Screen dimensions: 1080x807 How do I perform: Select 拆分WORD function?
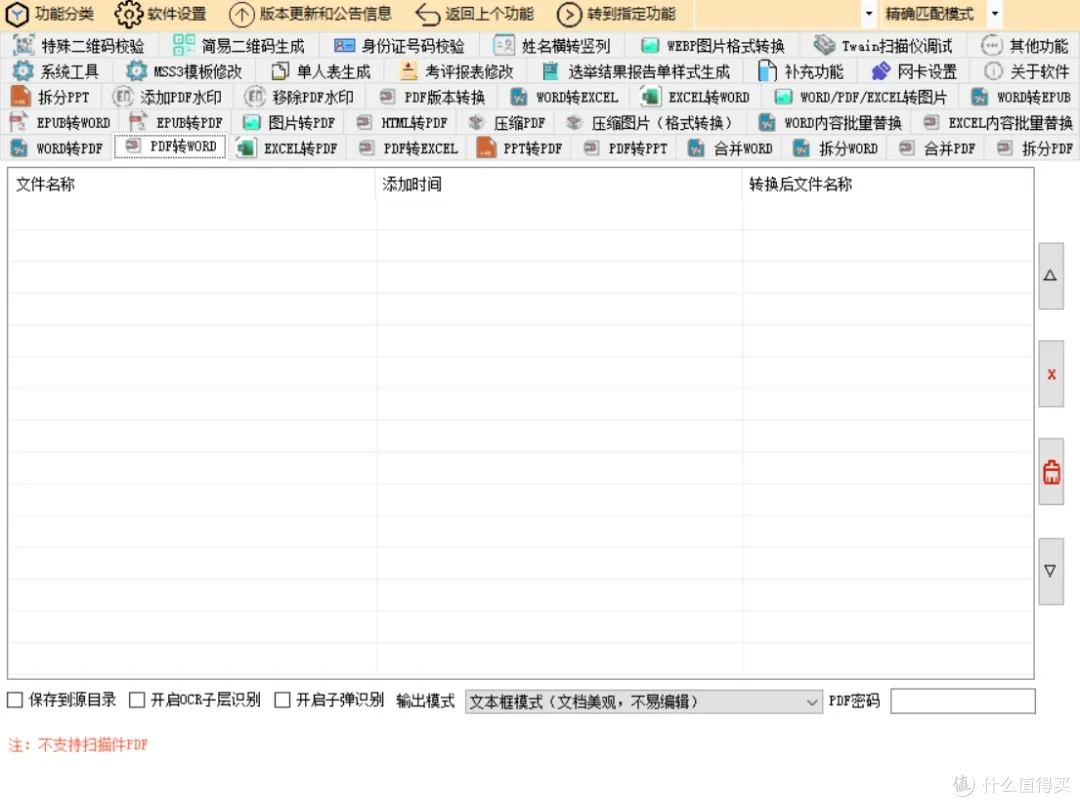[835, 148]
